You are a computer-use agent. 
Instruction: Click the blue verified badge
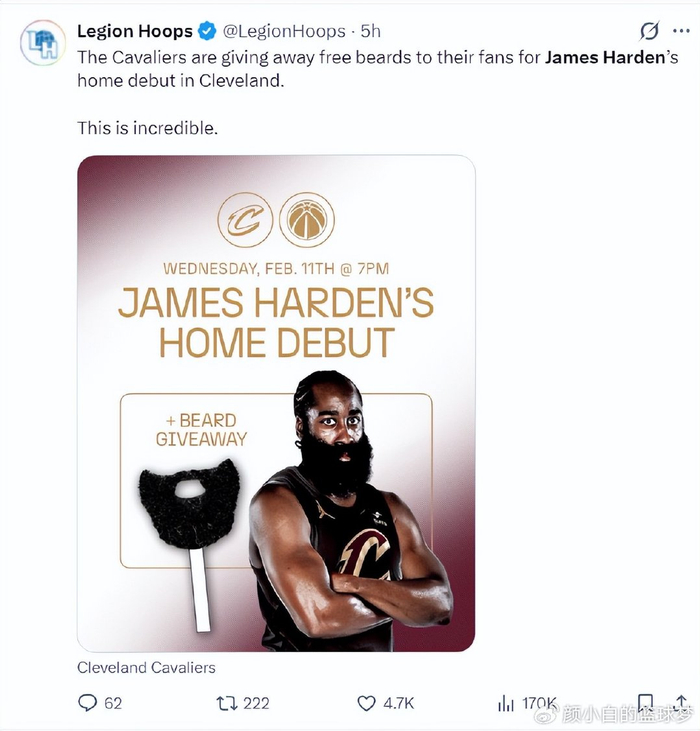coord(207,31)
